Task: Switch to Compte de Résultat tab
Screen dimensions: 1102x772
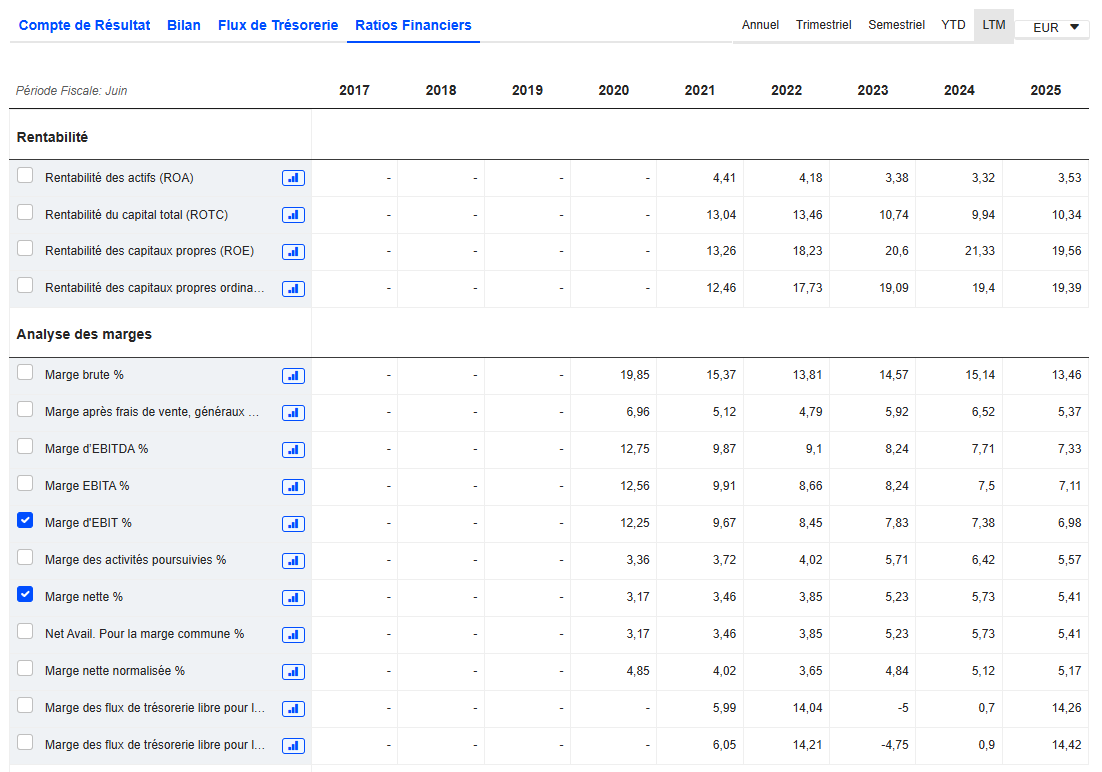Action: 85,25
